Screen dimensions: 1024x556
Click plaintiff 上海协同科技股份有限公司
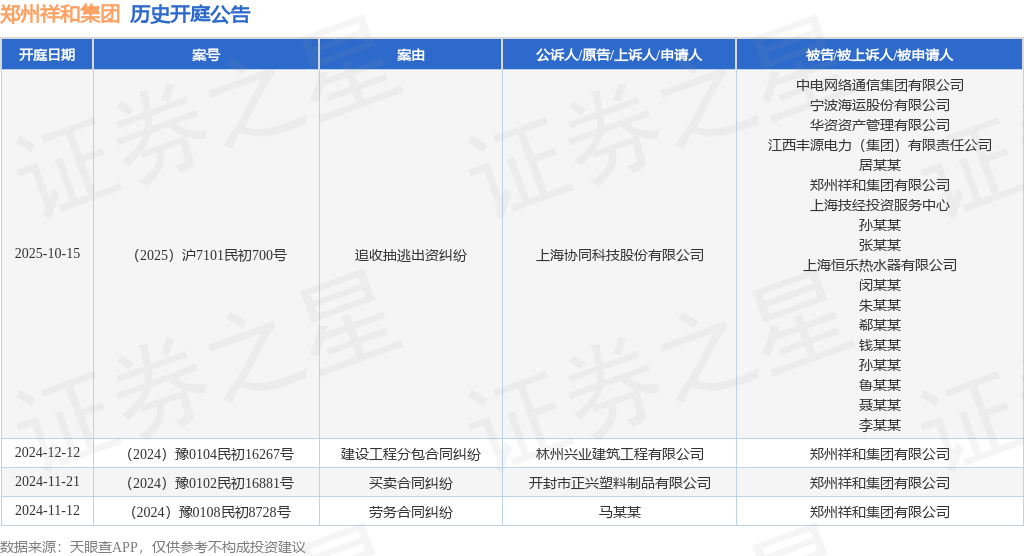click(x=620, y=255)
